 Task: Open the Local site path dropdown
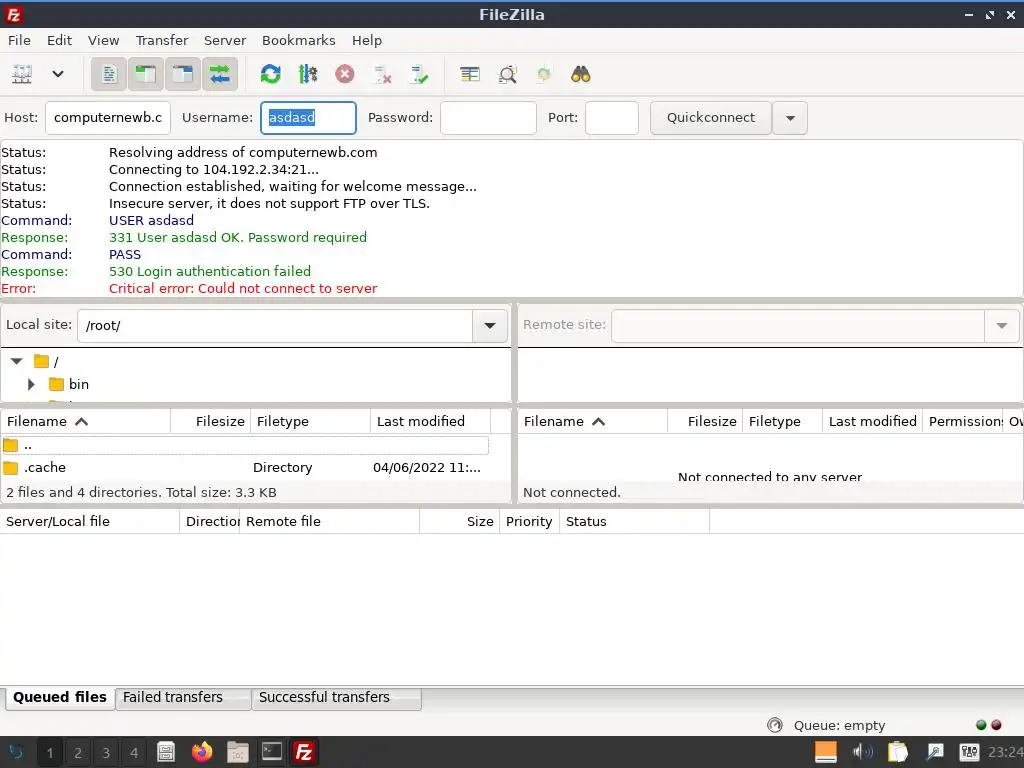490,325
